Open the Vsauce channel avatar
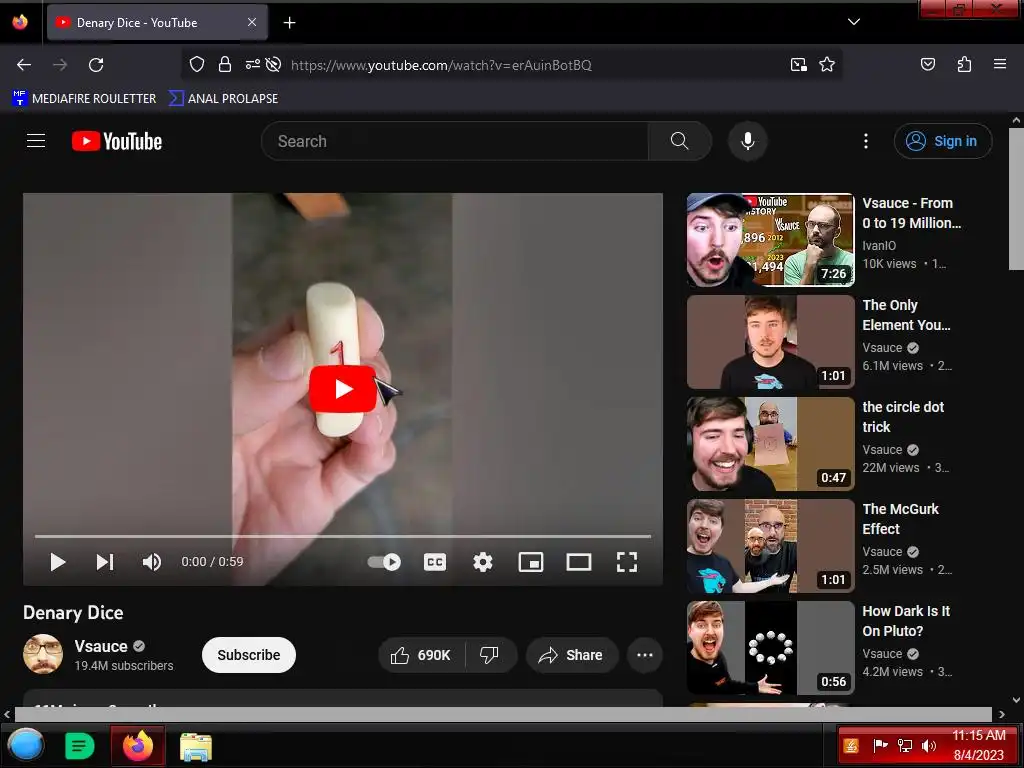Screen dimensions: 1024x768 [x=43, y=654]
